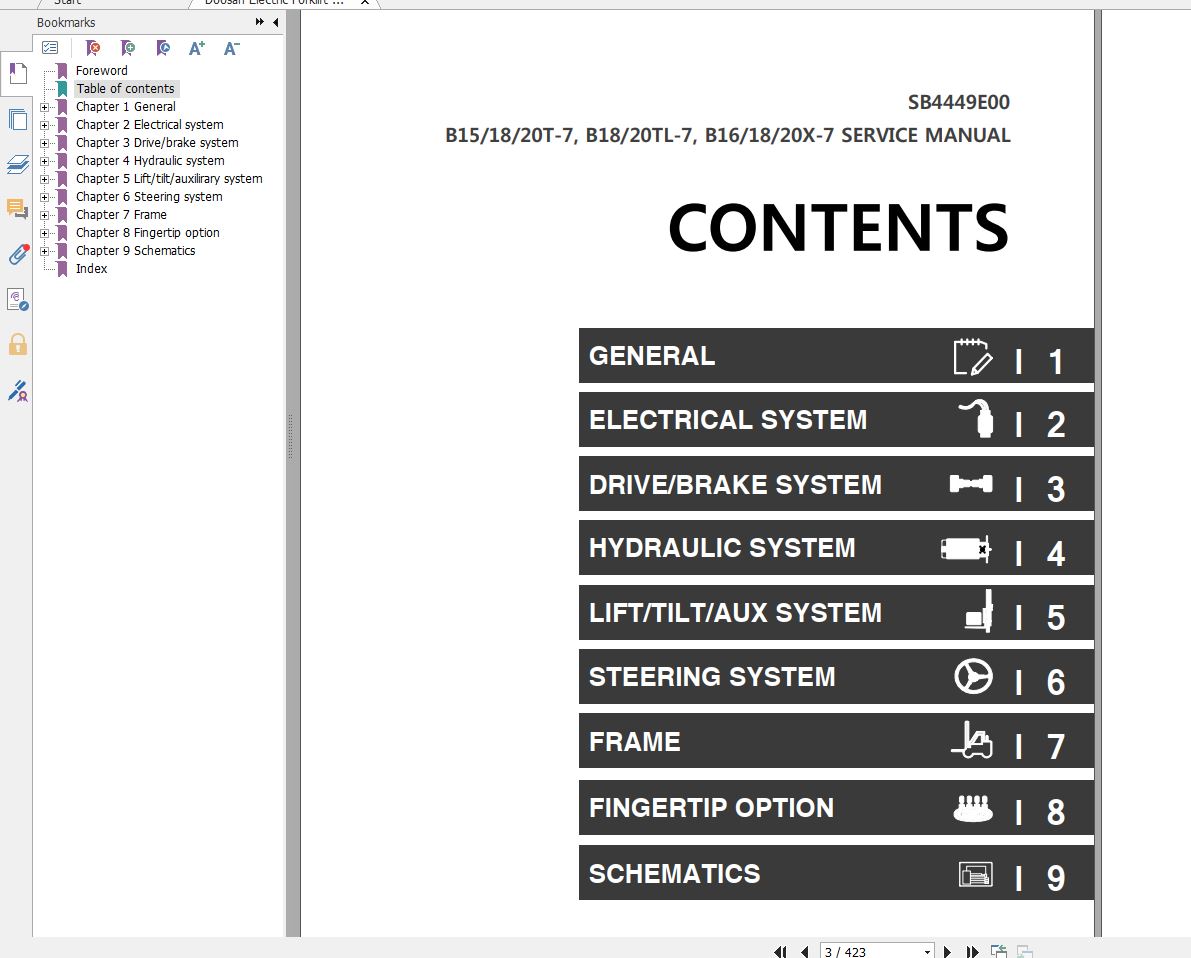Click the SERVICE MANUAL title line
The image size is (1191, 958).
[x=728, y=135]
